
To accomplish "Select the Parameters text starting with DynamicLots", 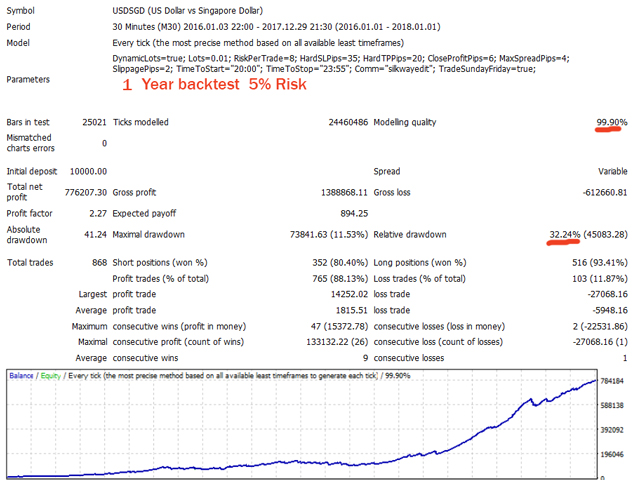I will pyautogui.click(x=341, y=64).
